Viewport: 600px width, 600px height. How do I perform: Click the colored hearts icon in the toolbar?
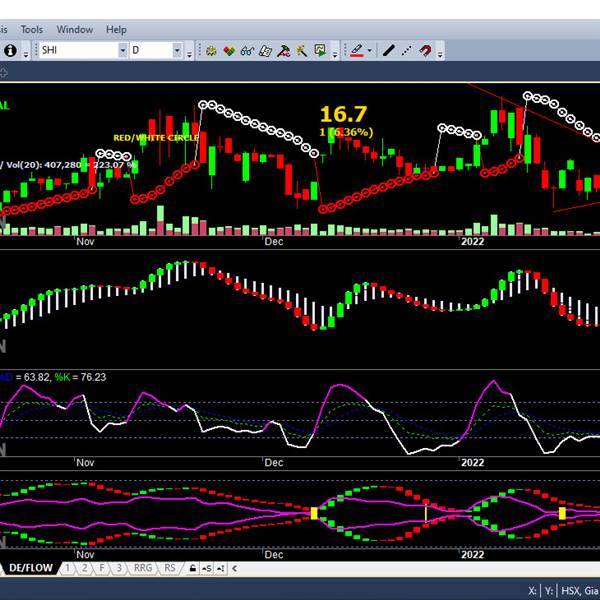click(x=229, y=50)
